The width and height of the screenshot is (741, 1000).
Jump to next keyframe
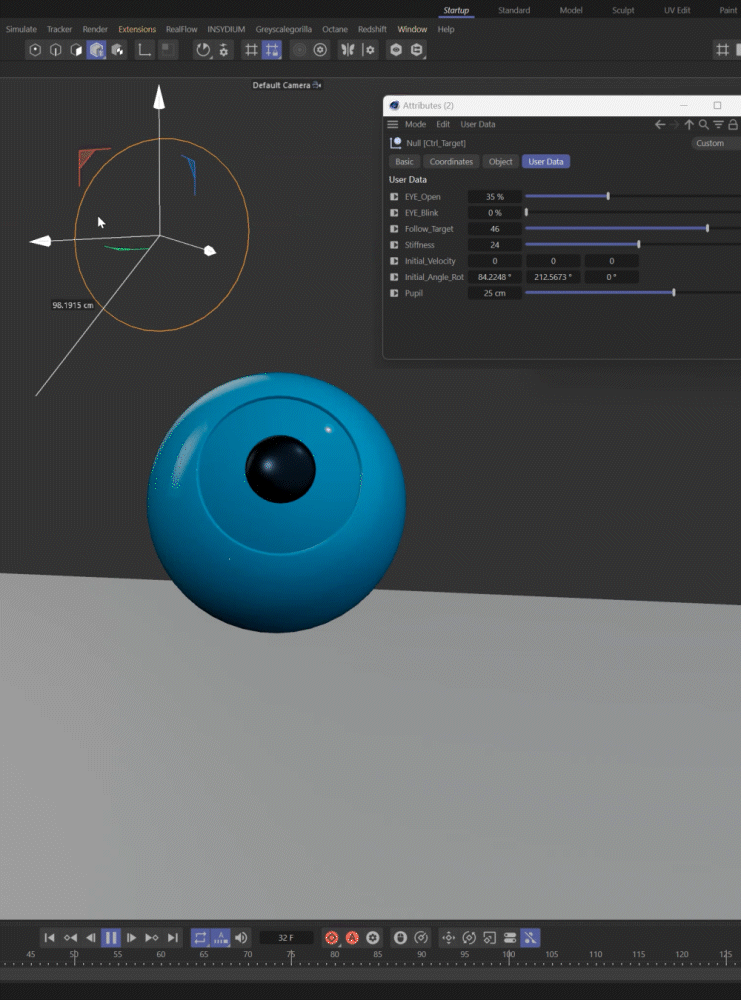pyautogui.click(x=152, y=938)
